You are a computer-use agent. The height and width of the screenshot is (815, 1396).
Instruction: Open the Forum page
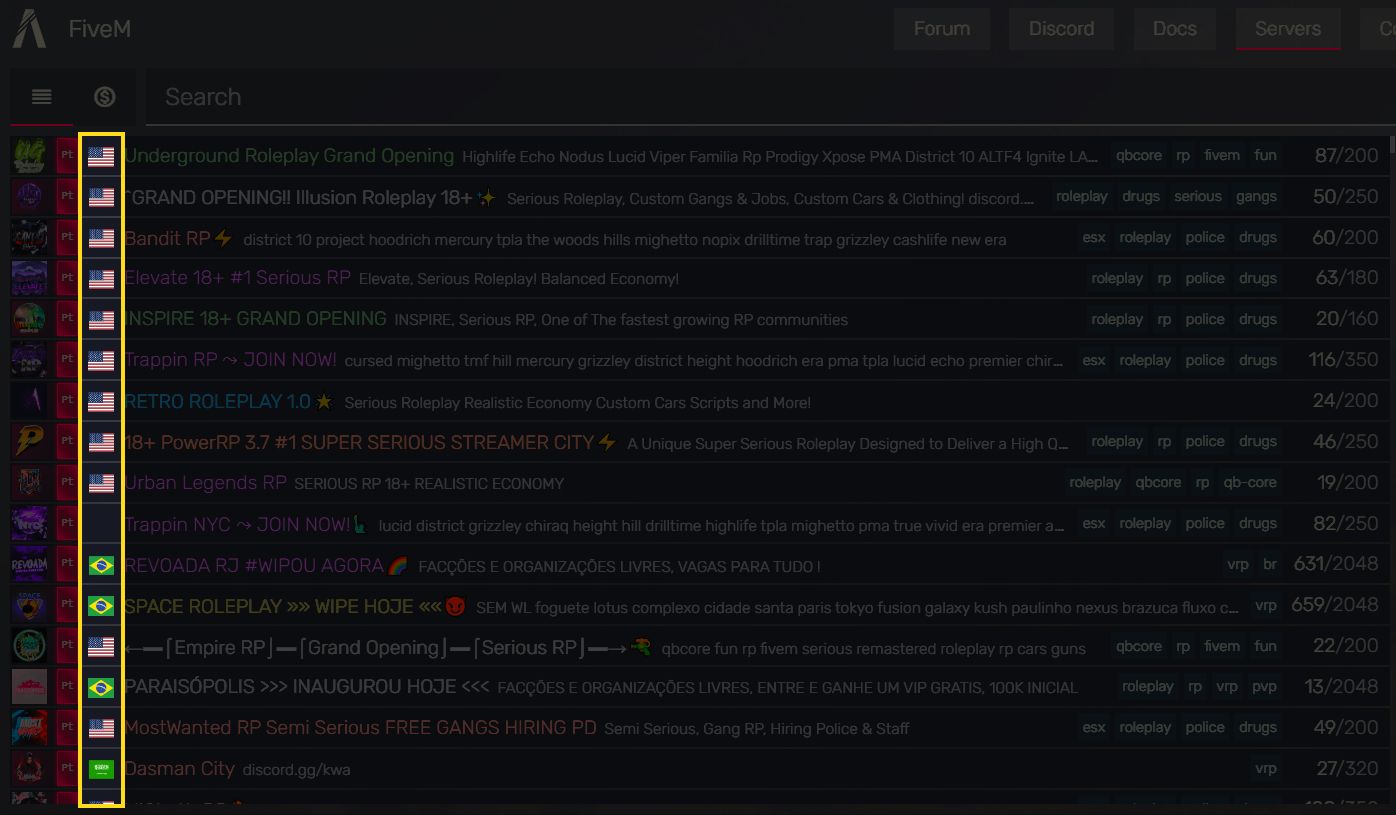(942, 28)
